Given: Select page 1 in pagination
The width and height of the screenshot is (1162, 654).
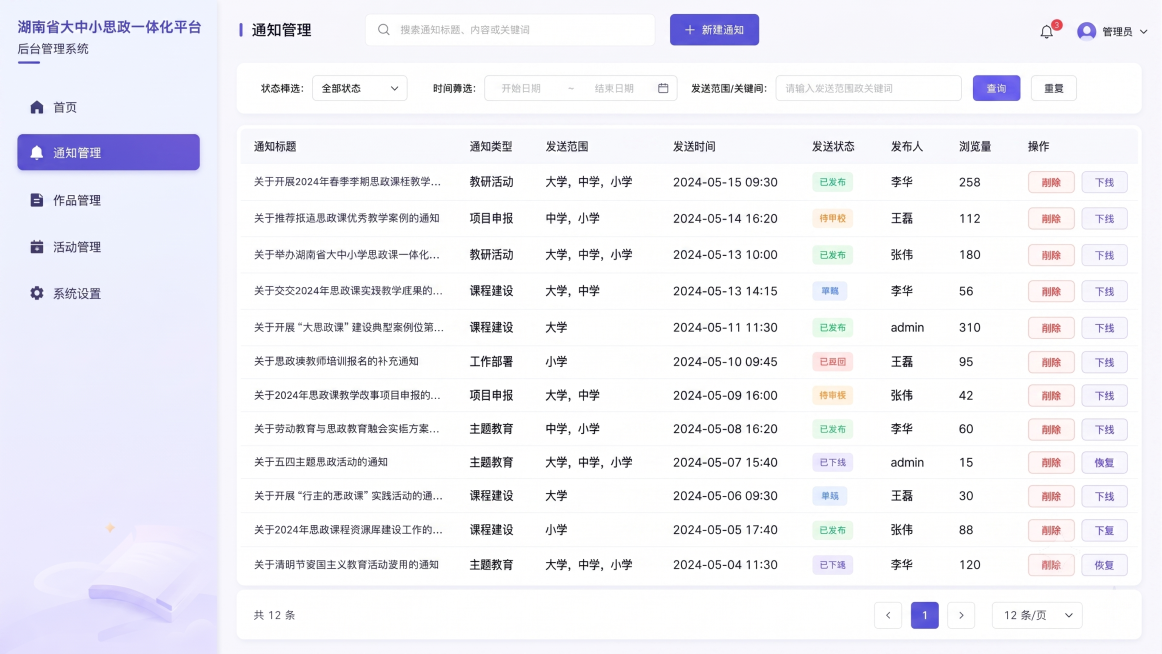Looking at the screenshot, I should coord(924,615).
